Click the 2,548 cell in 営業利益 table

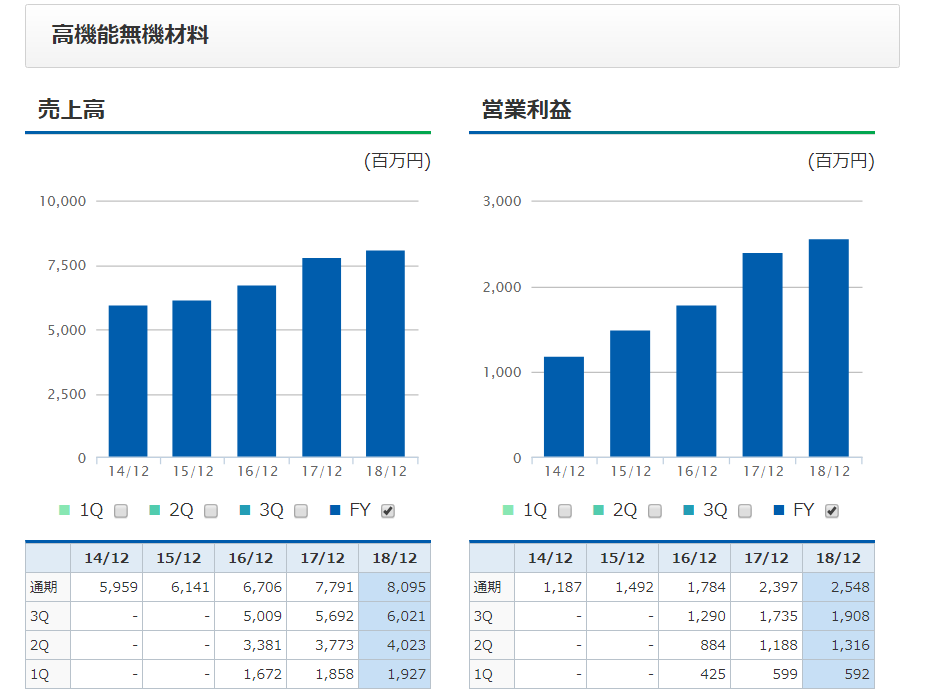point(838,588)
